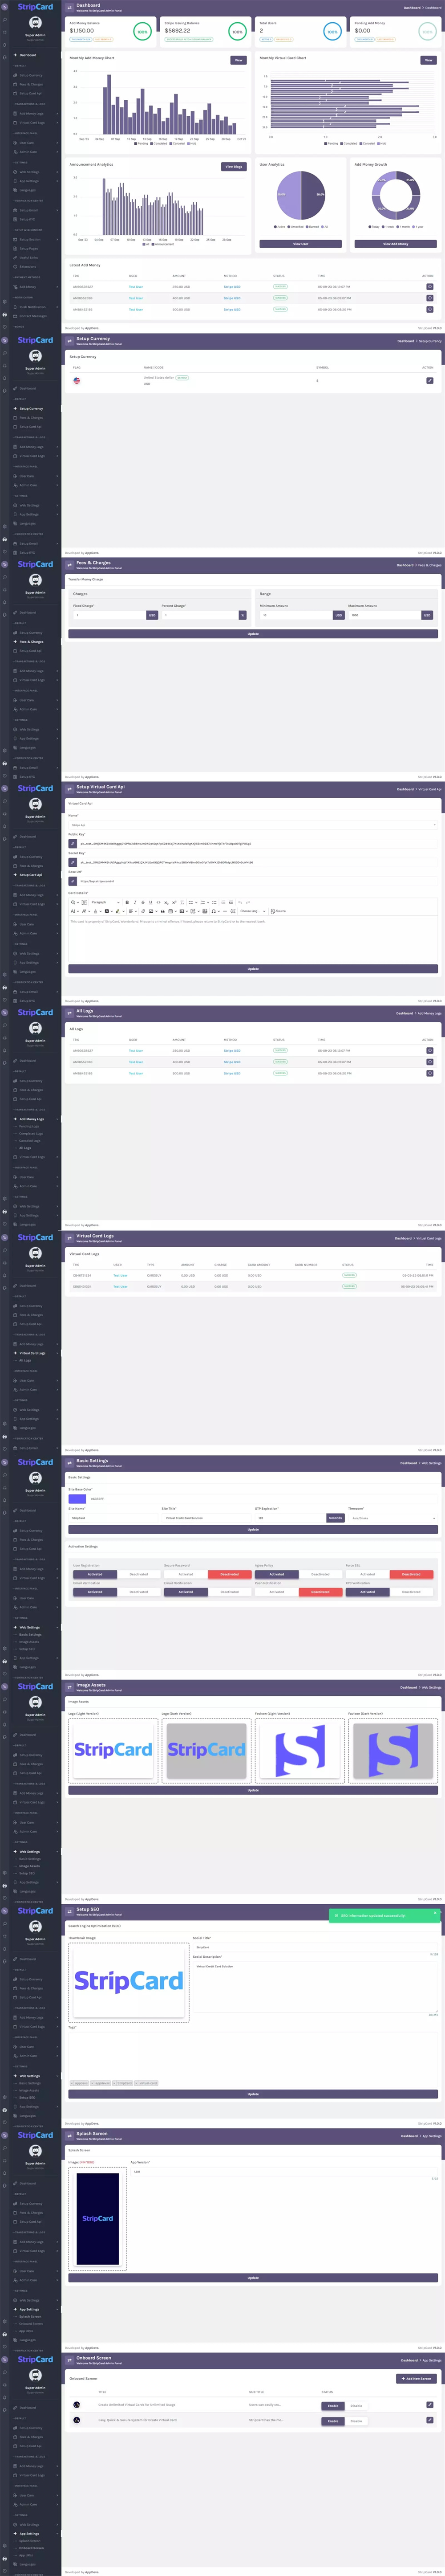445x2576 pixels.
Task: Toggle Bold in the Card Details editor
Action: [x=127, y=902]
